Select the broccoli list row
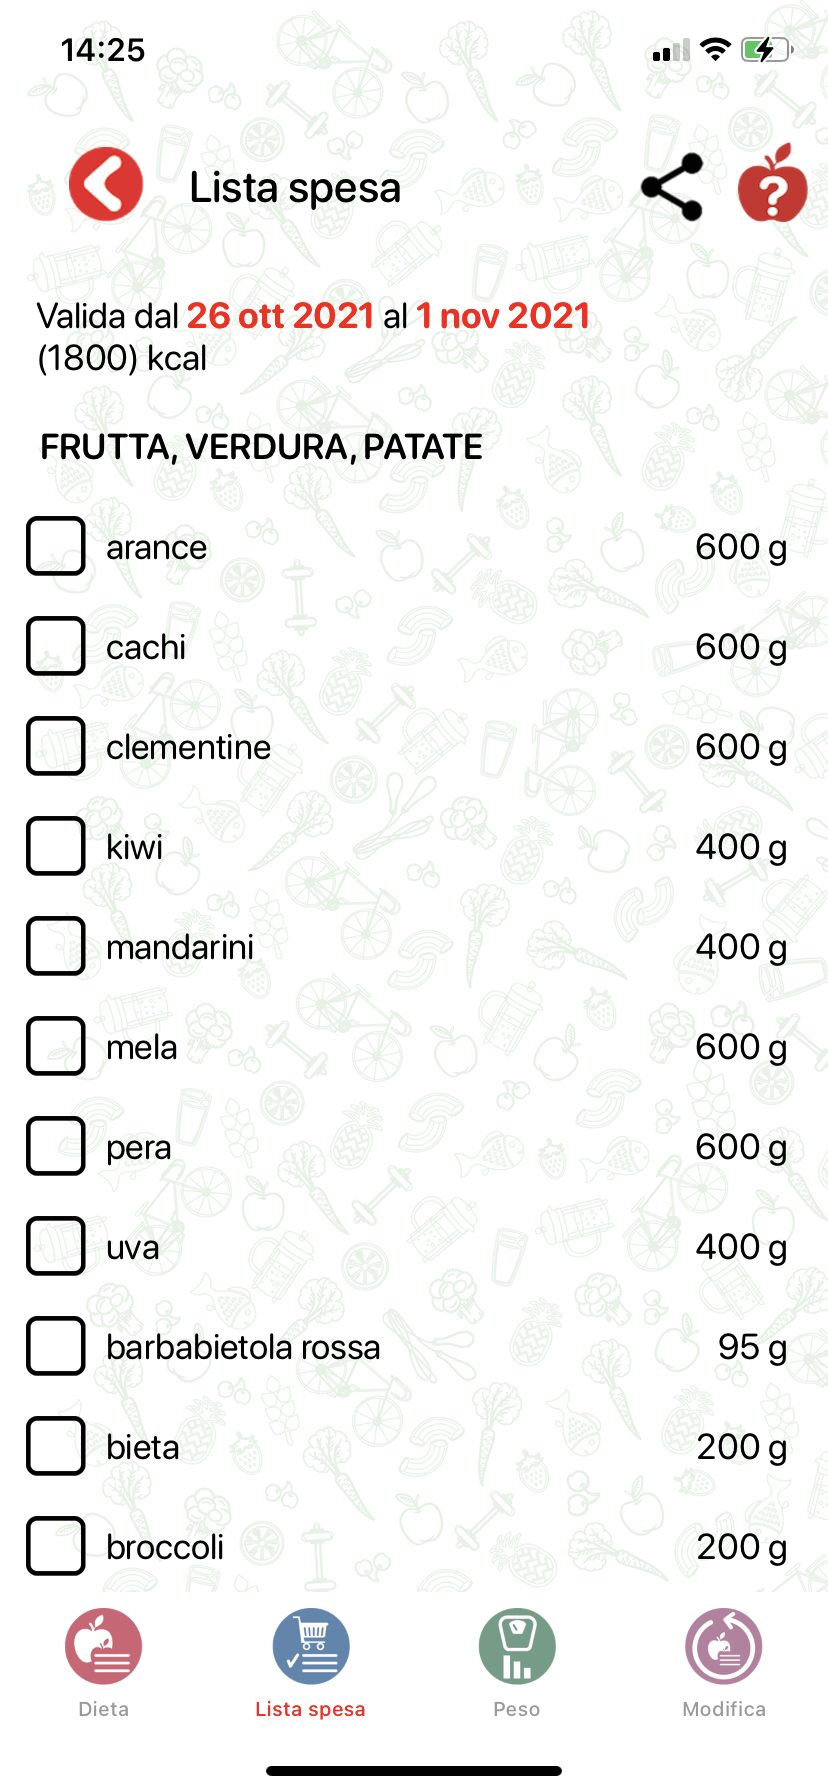 414,1546
